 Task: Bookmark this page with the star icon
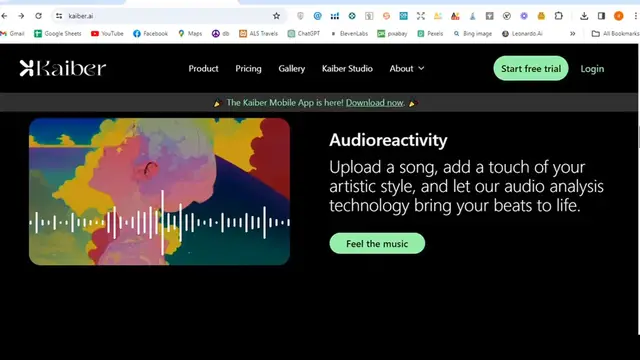276,16
